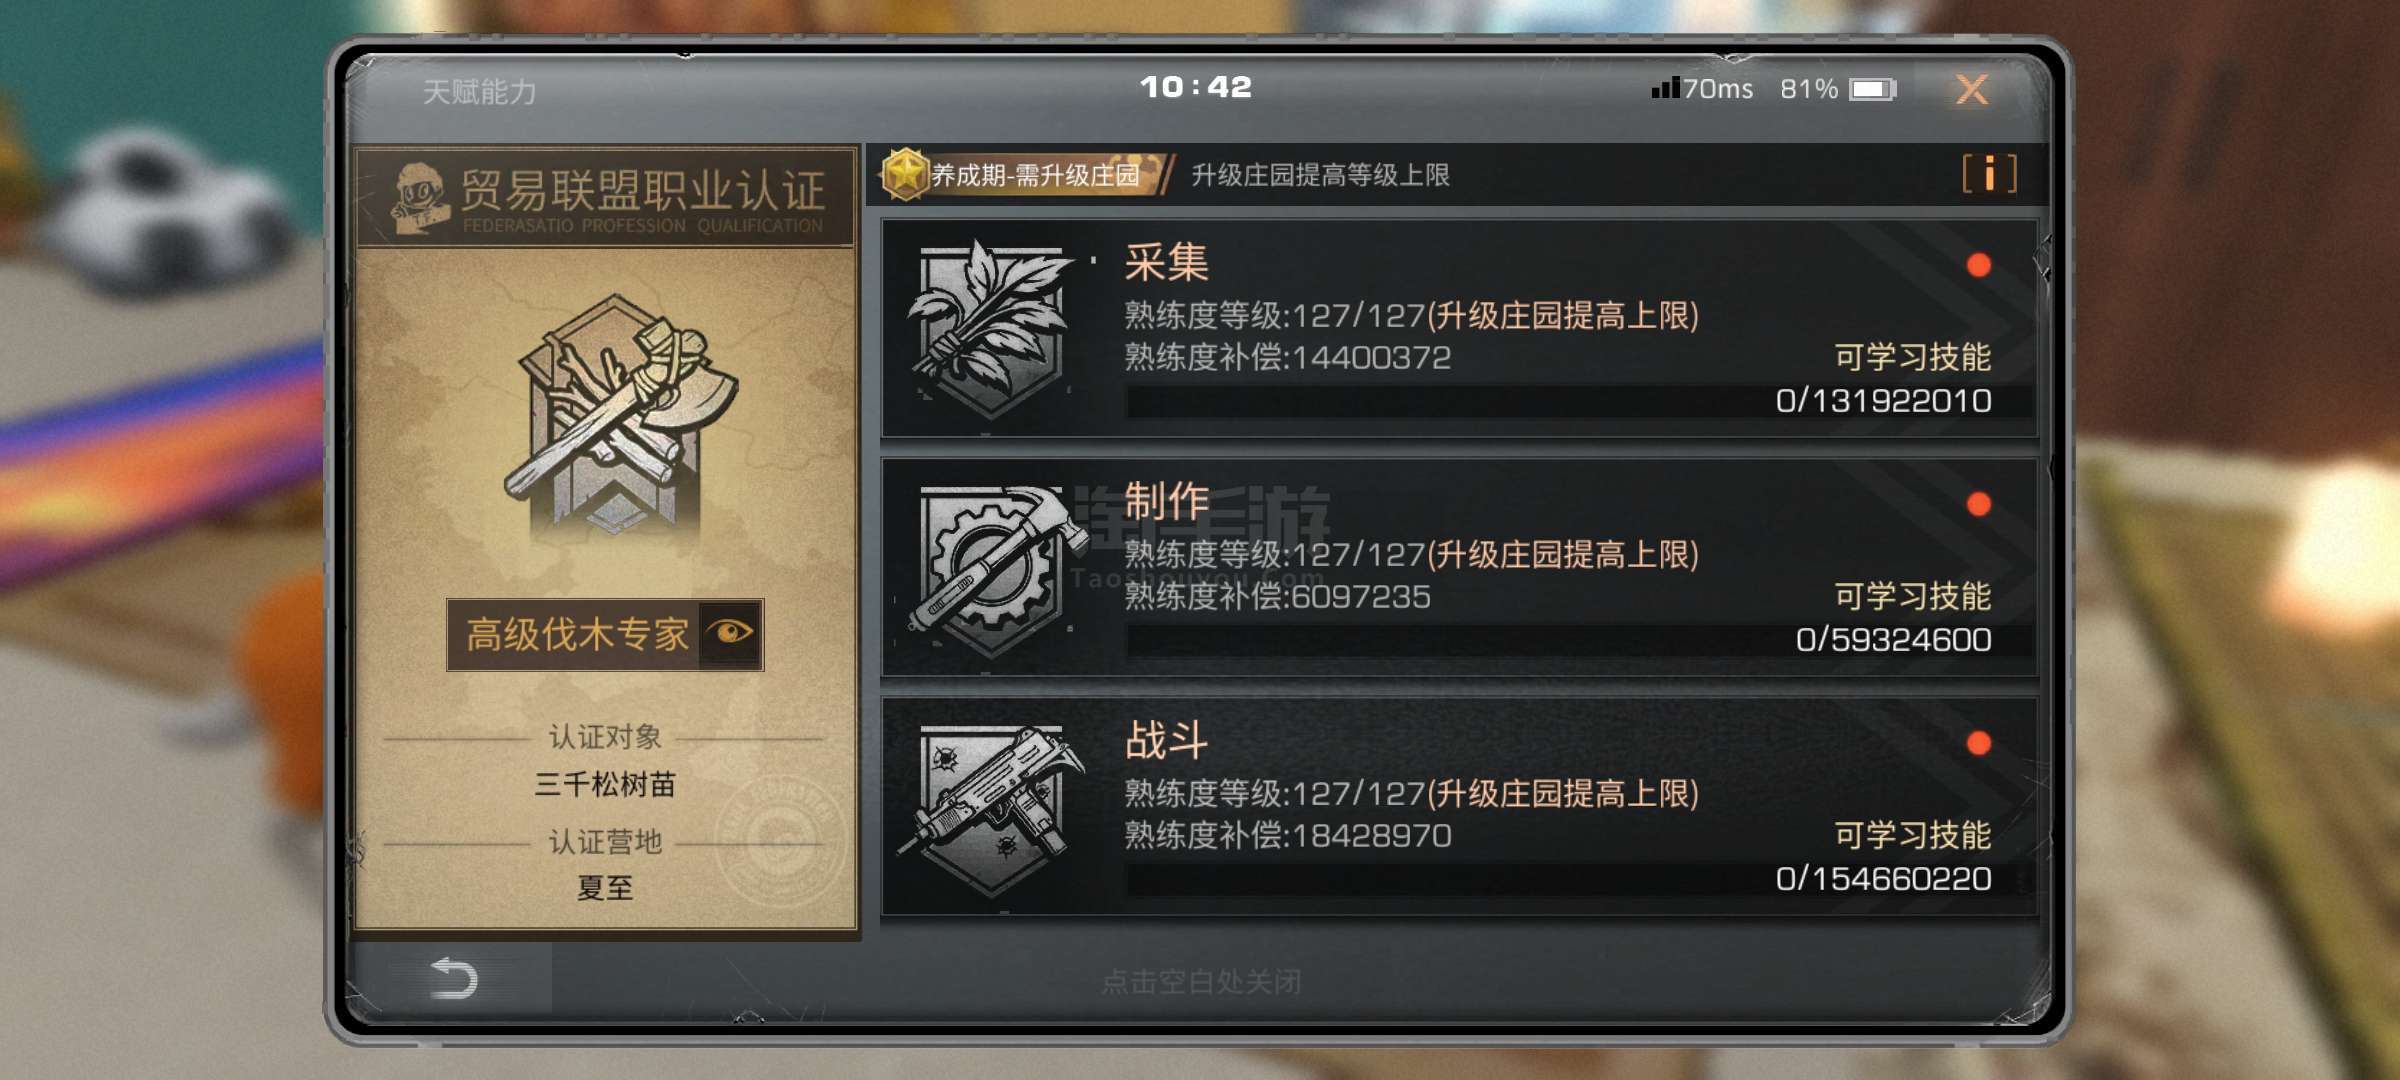The width and height of the screenshot is (2400, 1080).
Task: Click the combat submachine gun badge icon
Action: click(990, 808)
